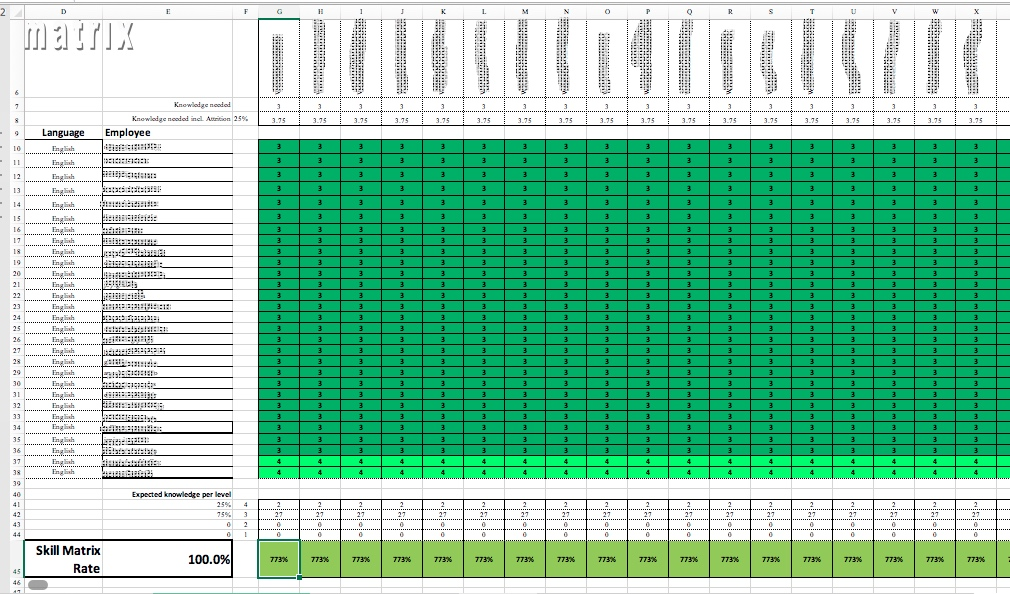Click 'Expected knowledge per level' label
Screen dimensions: 1010x594
[x=182, y=494]
